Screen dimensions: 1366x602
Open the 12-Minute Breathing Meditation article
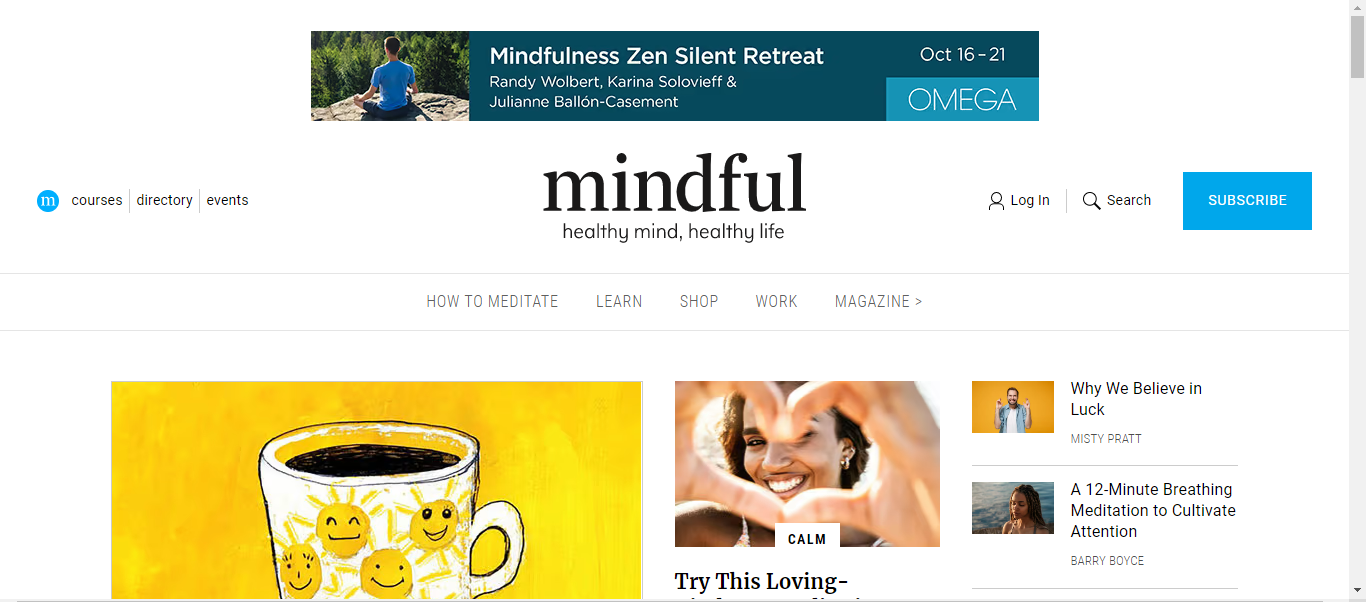coord(1153,510)
